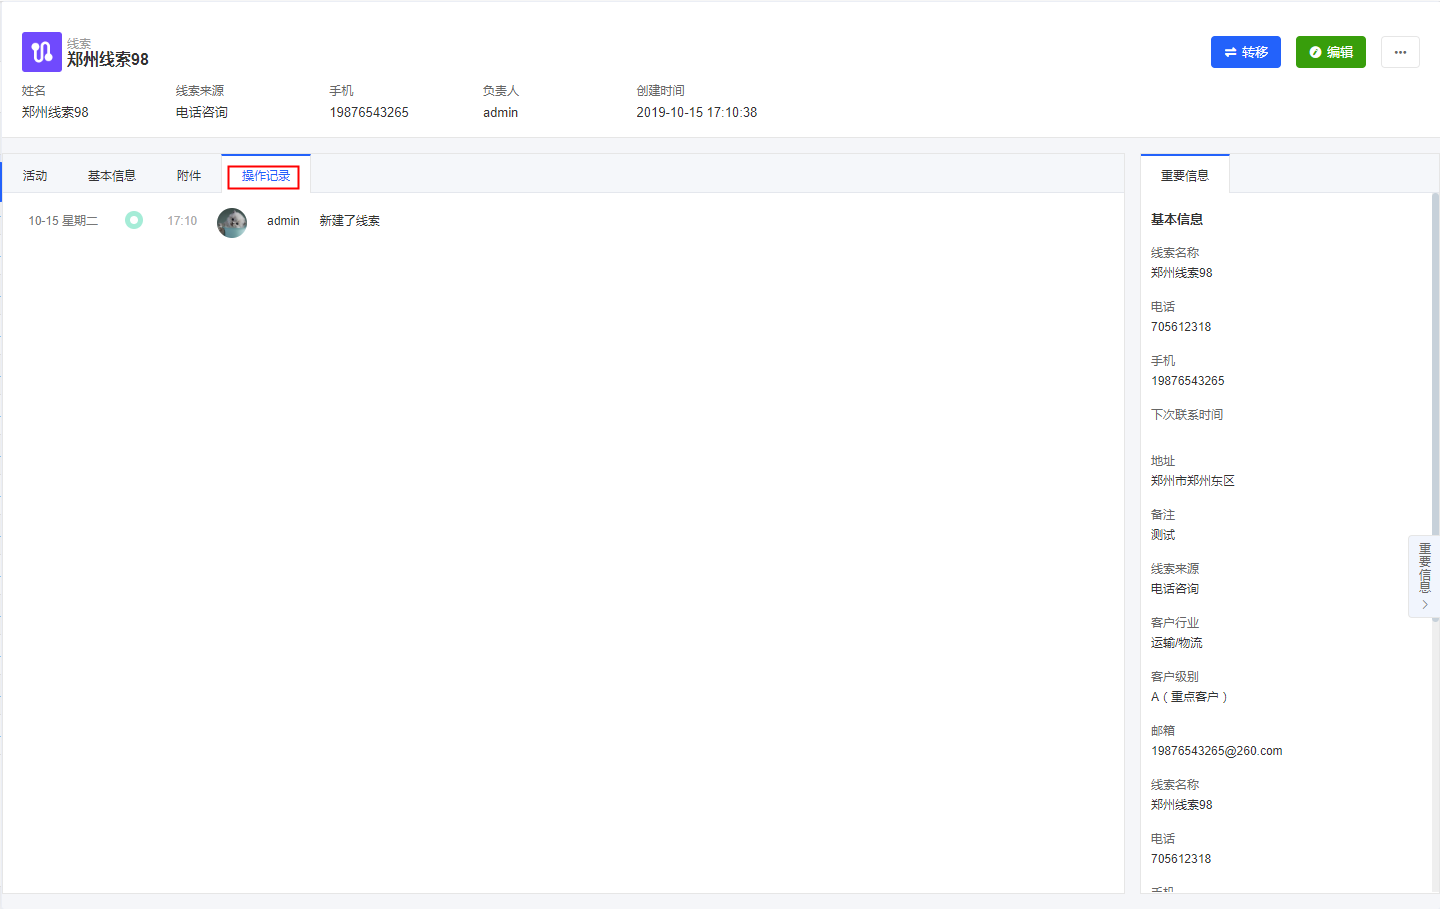Image resolution: width=1440 pixels, height=909 pixels.
Task: Open the 基本信息 tab
Action: pyautogui.click(x=111, y=176)
